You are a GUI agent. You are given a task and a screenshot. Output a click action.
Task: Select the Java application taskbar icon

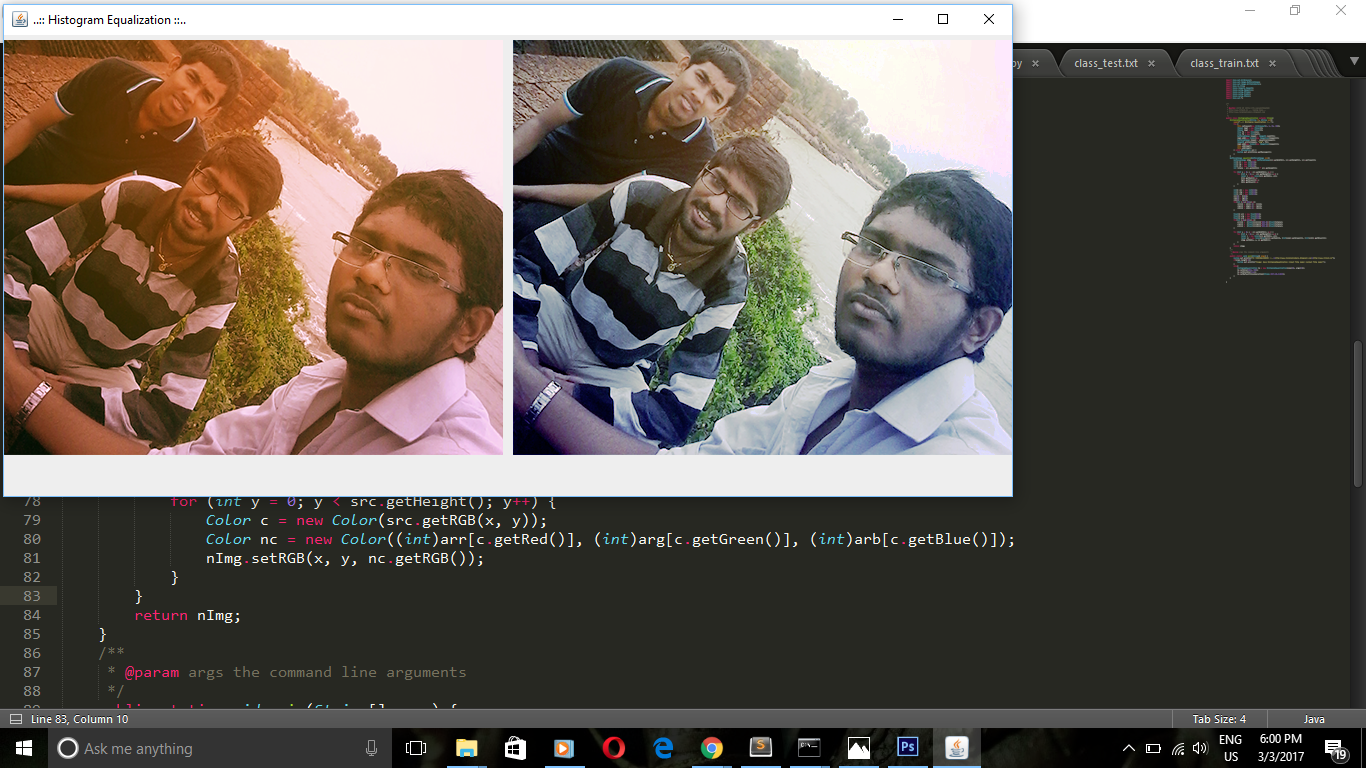point(957,748)
